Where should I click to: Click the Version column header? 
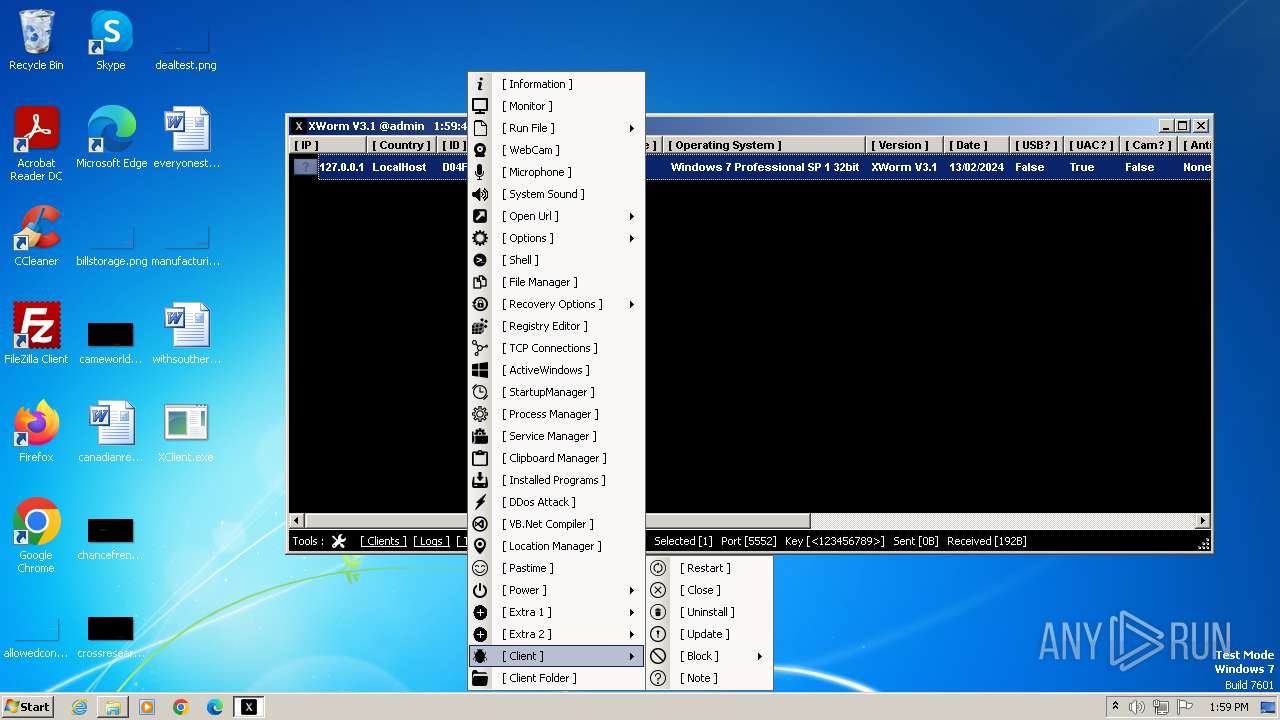pos(904,145)
